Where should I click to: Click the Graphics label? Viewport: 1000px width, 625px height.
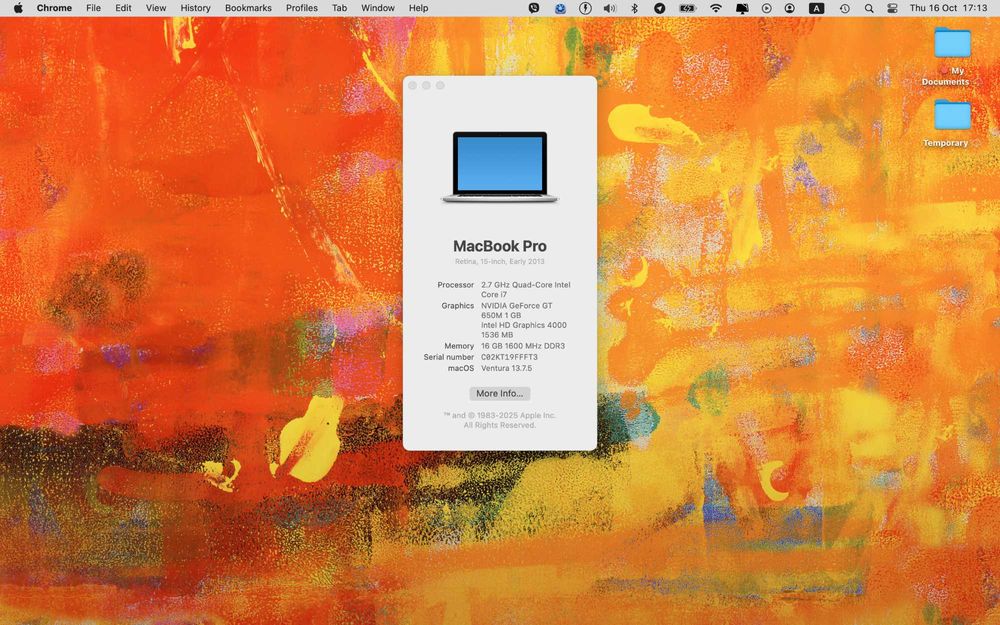pos(458,306)
